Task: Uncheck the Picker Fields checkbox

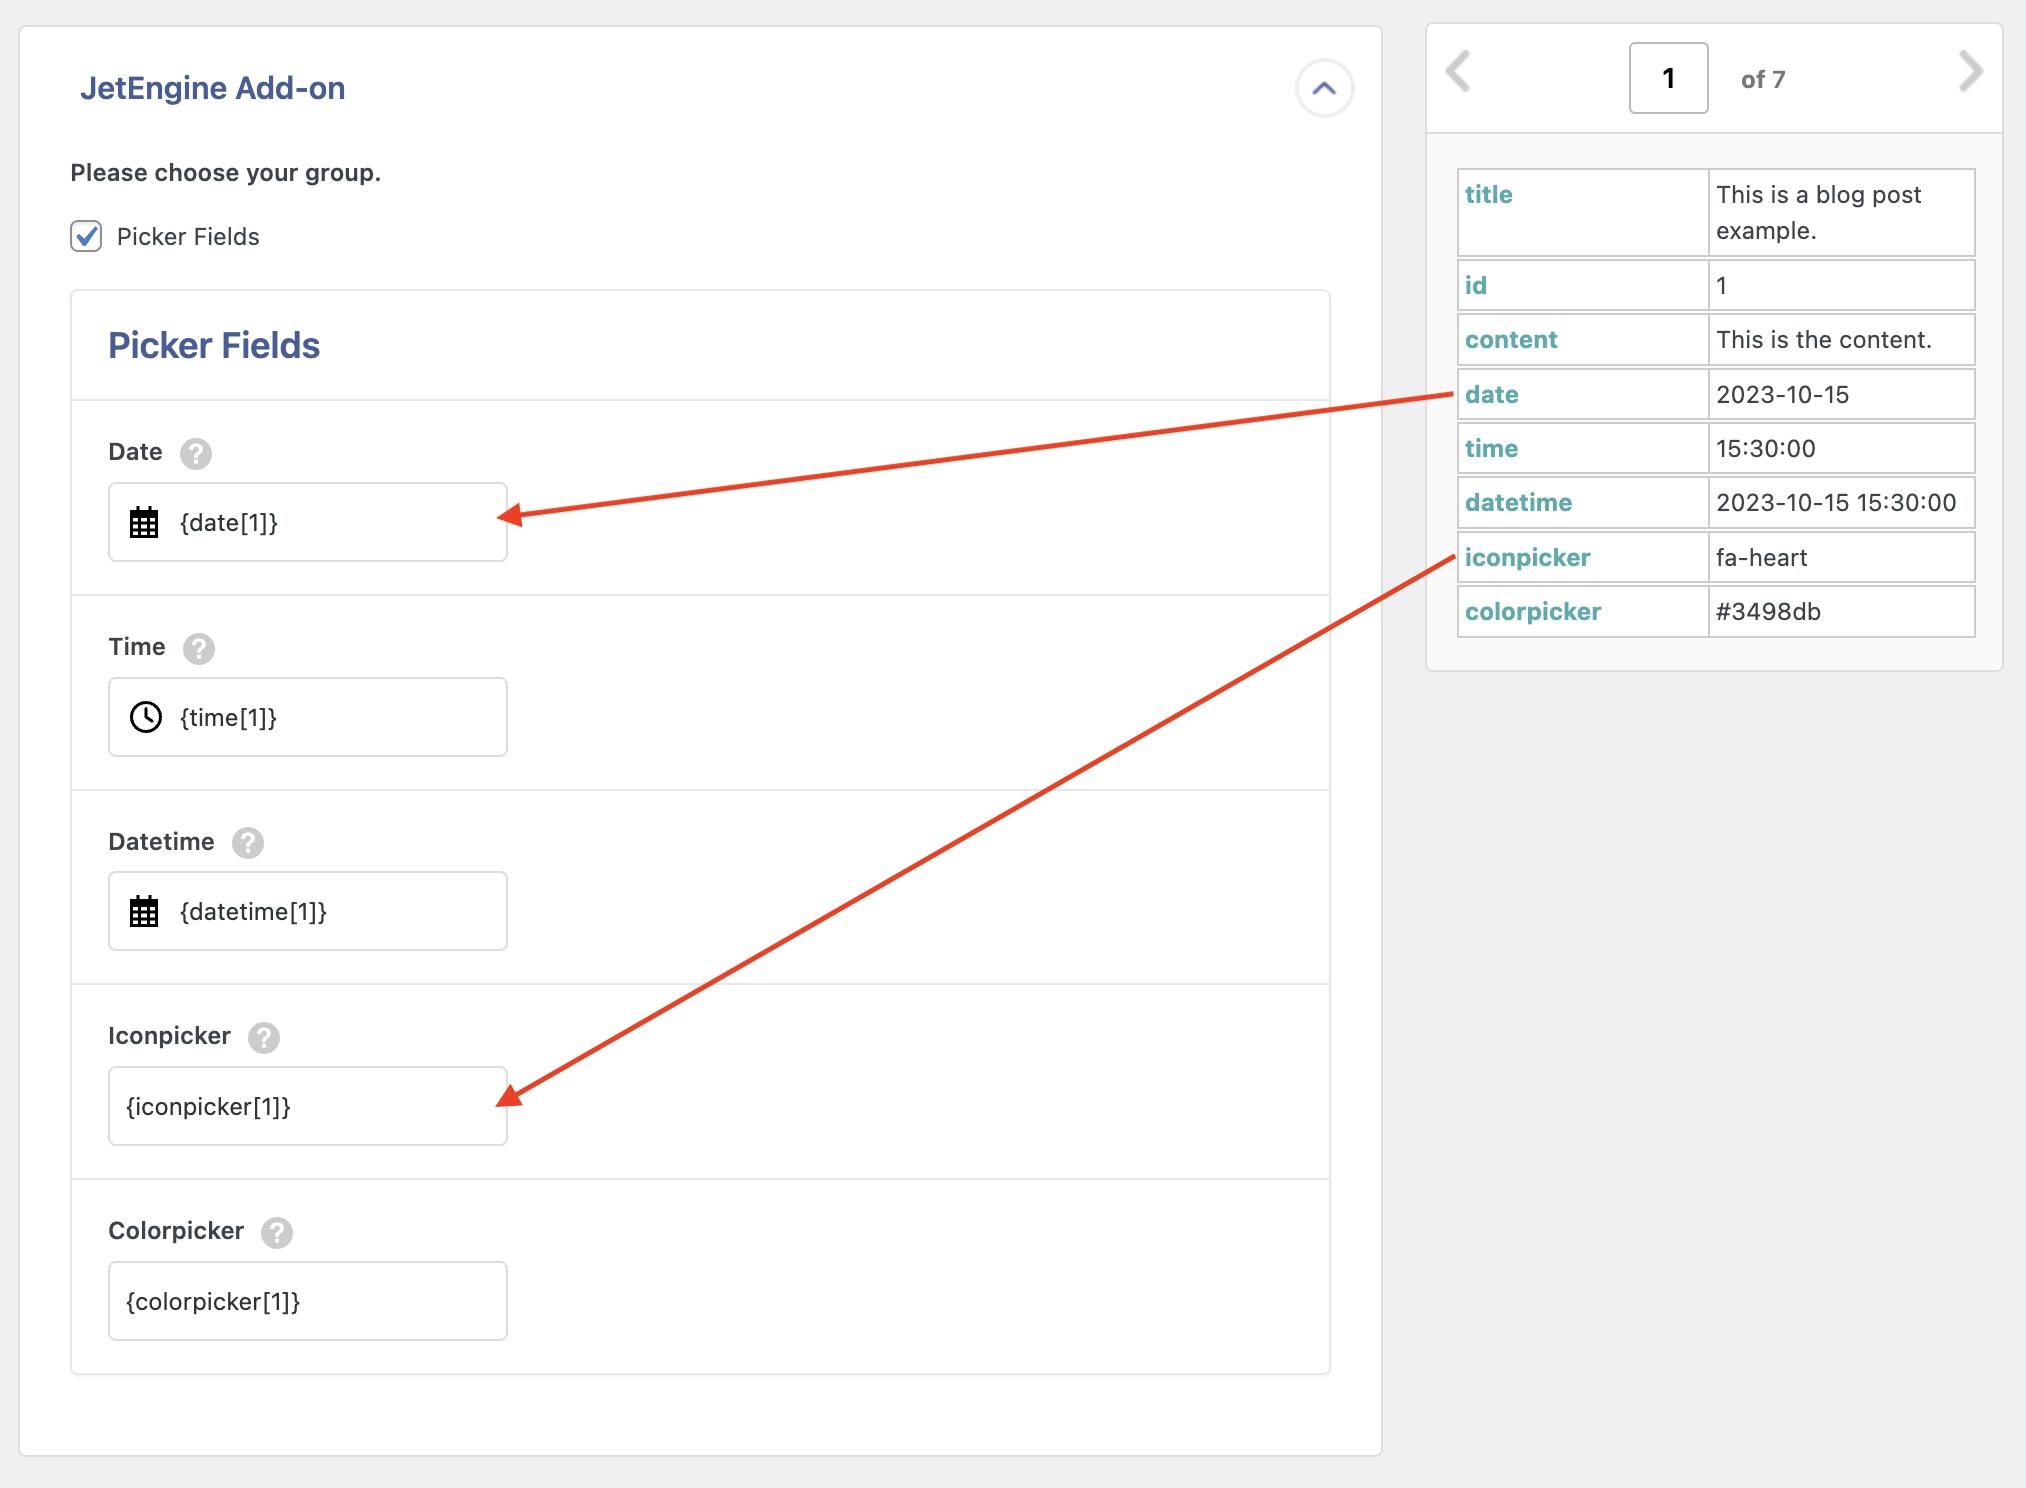Action: [x=87, y=236]
